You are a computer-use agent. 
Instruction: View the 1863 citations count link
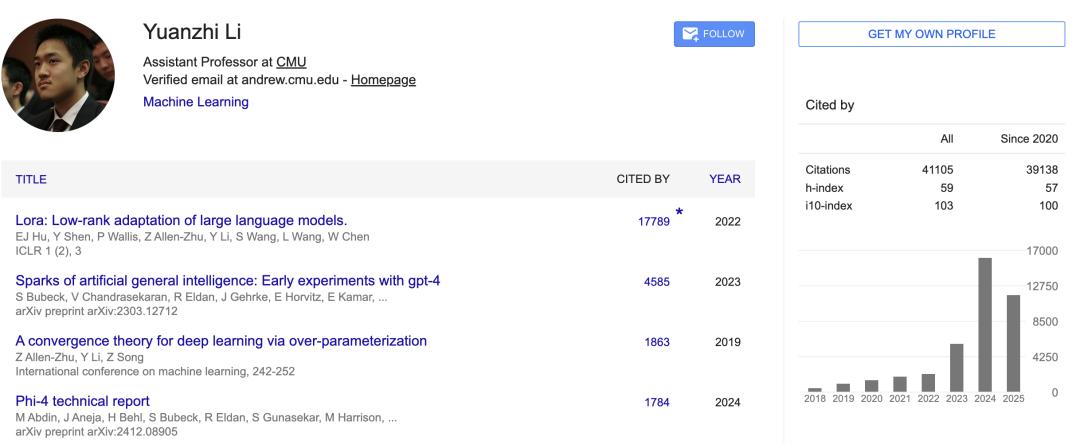[657, 342]
